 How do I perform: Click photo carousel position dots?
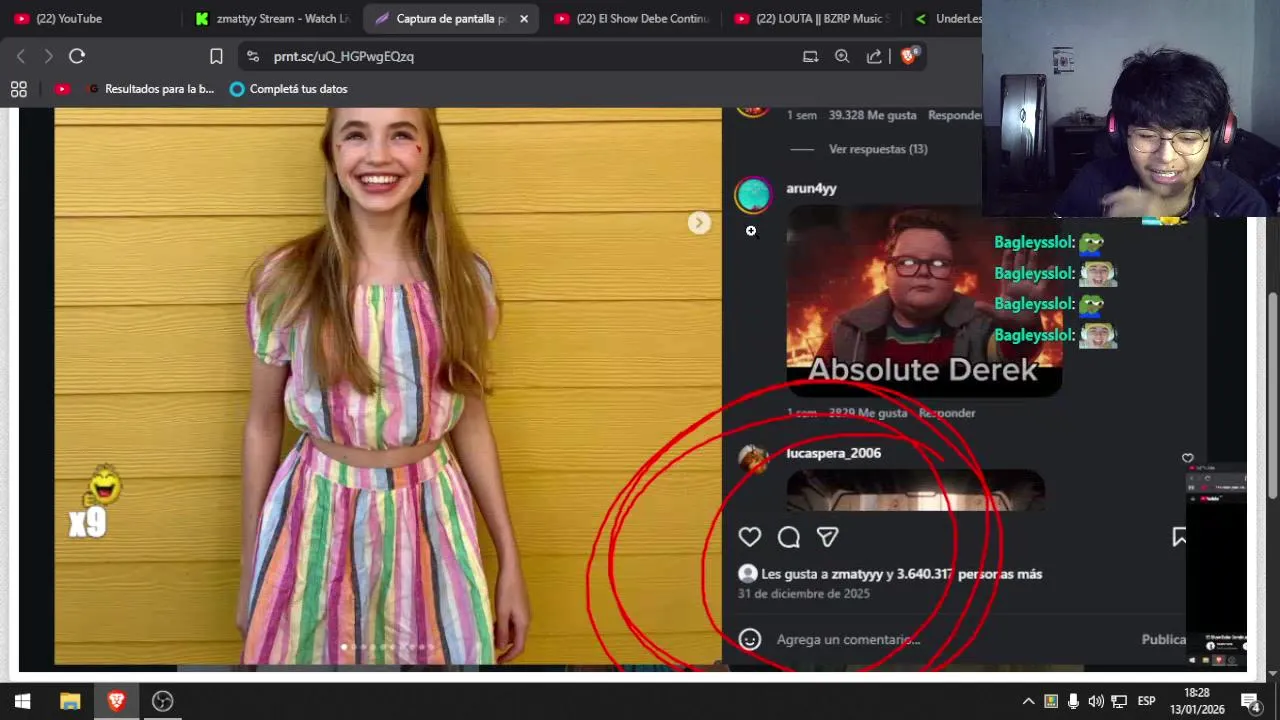point(388,647)
